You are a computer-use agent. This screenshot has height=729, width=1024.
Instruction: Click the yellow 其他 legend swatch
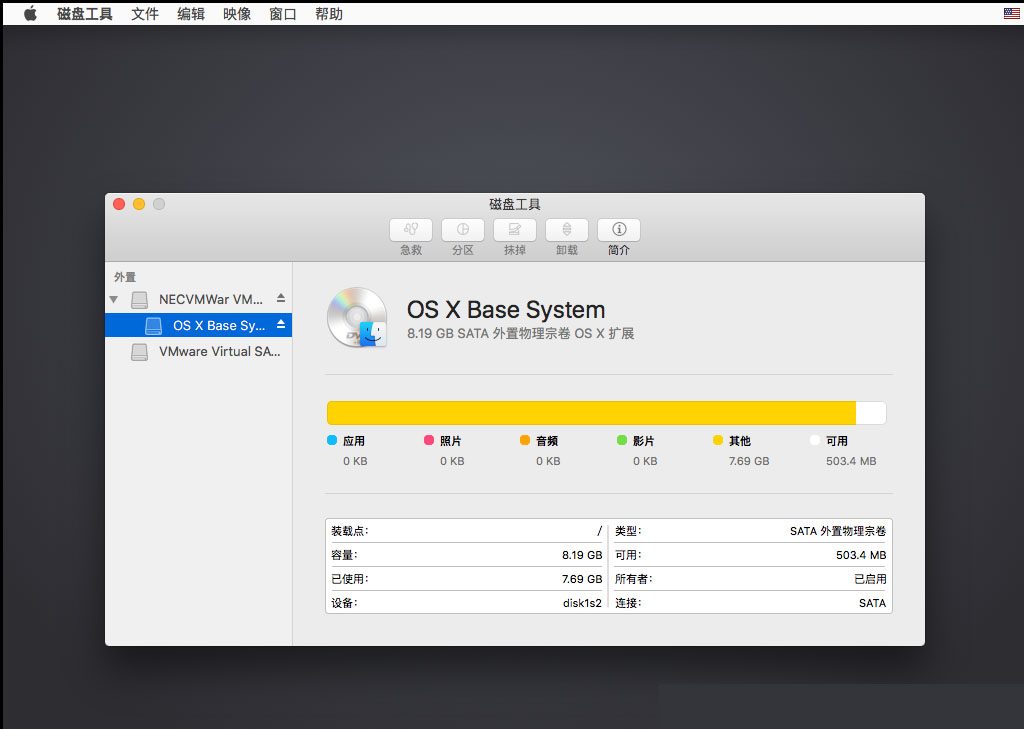718,440
